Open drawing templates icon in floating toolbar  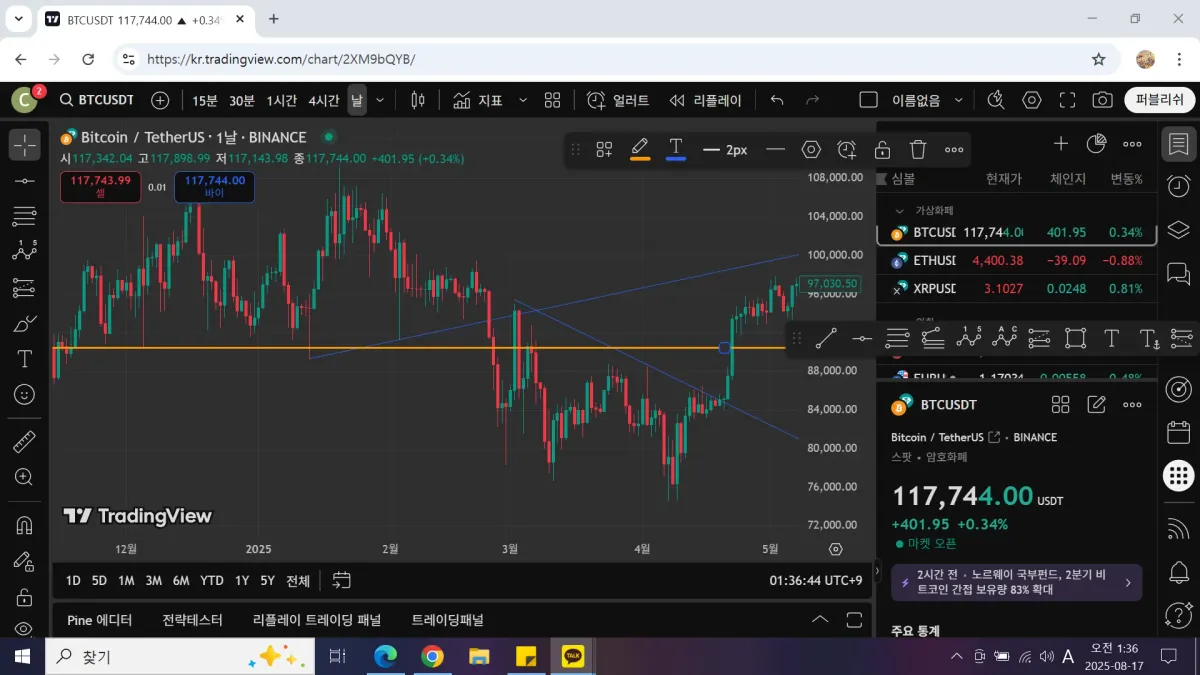604,150
